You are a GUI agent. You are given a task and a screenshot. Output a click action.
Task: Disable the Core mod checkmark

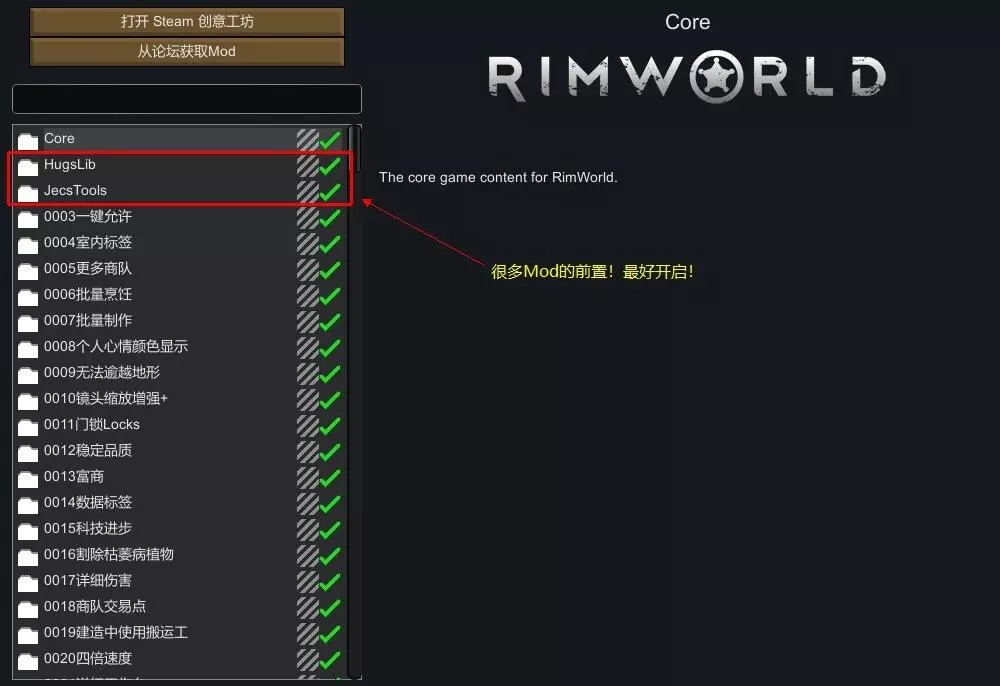tap(330, 140)
